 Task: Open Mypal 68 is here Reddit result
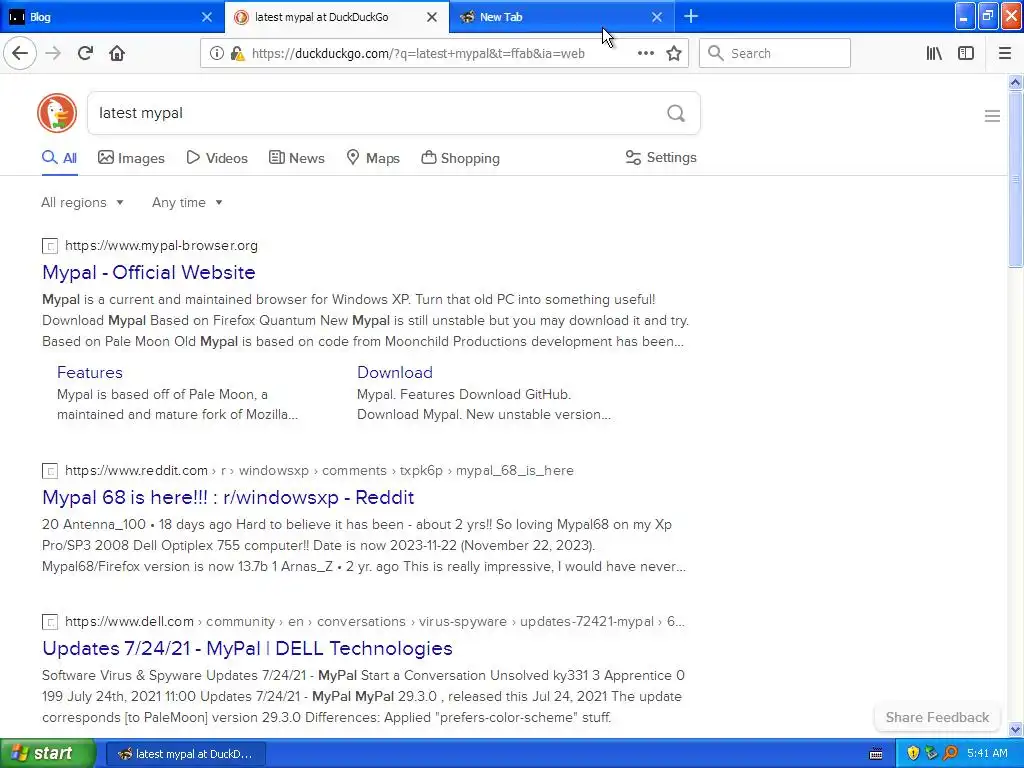(x=228, y=498)
